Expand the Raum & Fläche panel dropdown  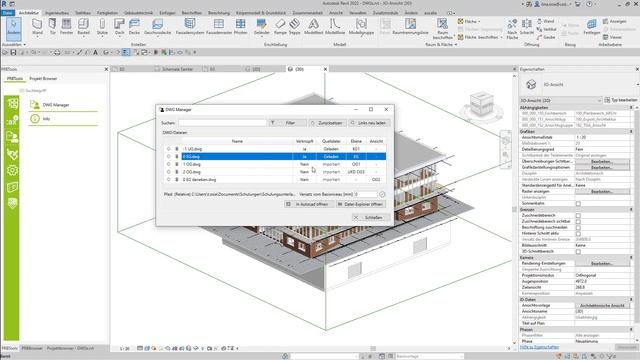(x=441, y=44)
